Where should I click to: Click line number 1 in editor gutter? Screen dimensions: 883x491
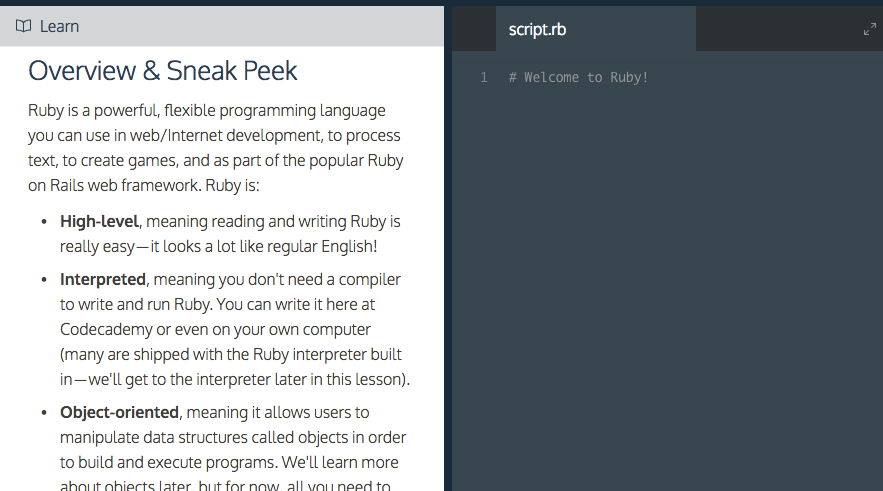(484, 77)
